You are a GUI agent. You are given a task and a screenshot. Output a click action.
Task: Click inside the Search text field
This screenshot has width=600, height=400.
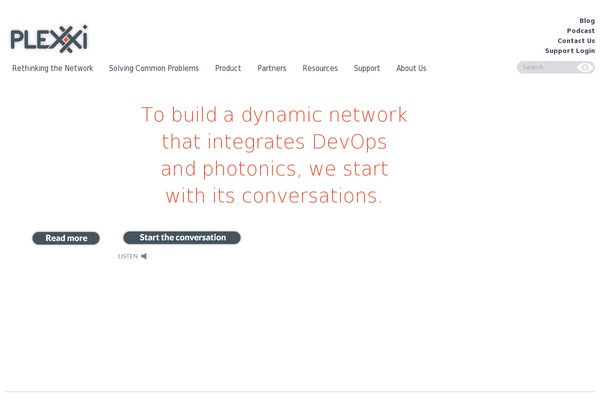click(x=545, y=68)
